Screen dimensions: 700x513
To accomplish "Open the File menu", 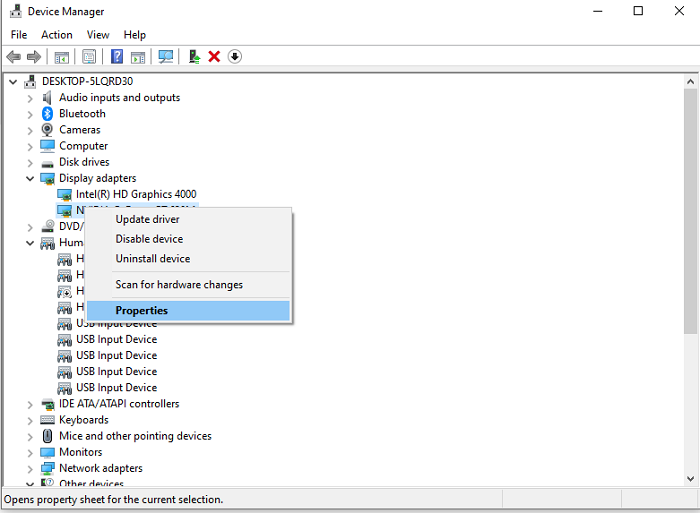I will [19, 35].
